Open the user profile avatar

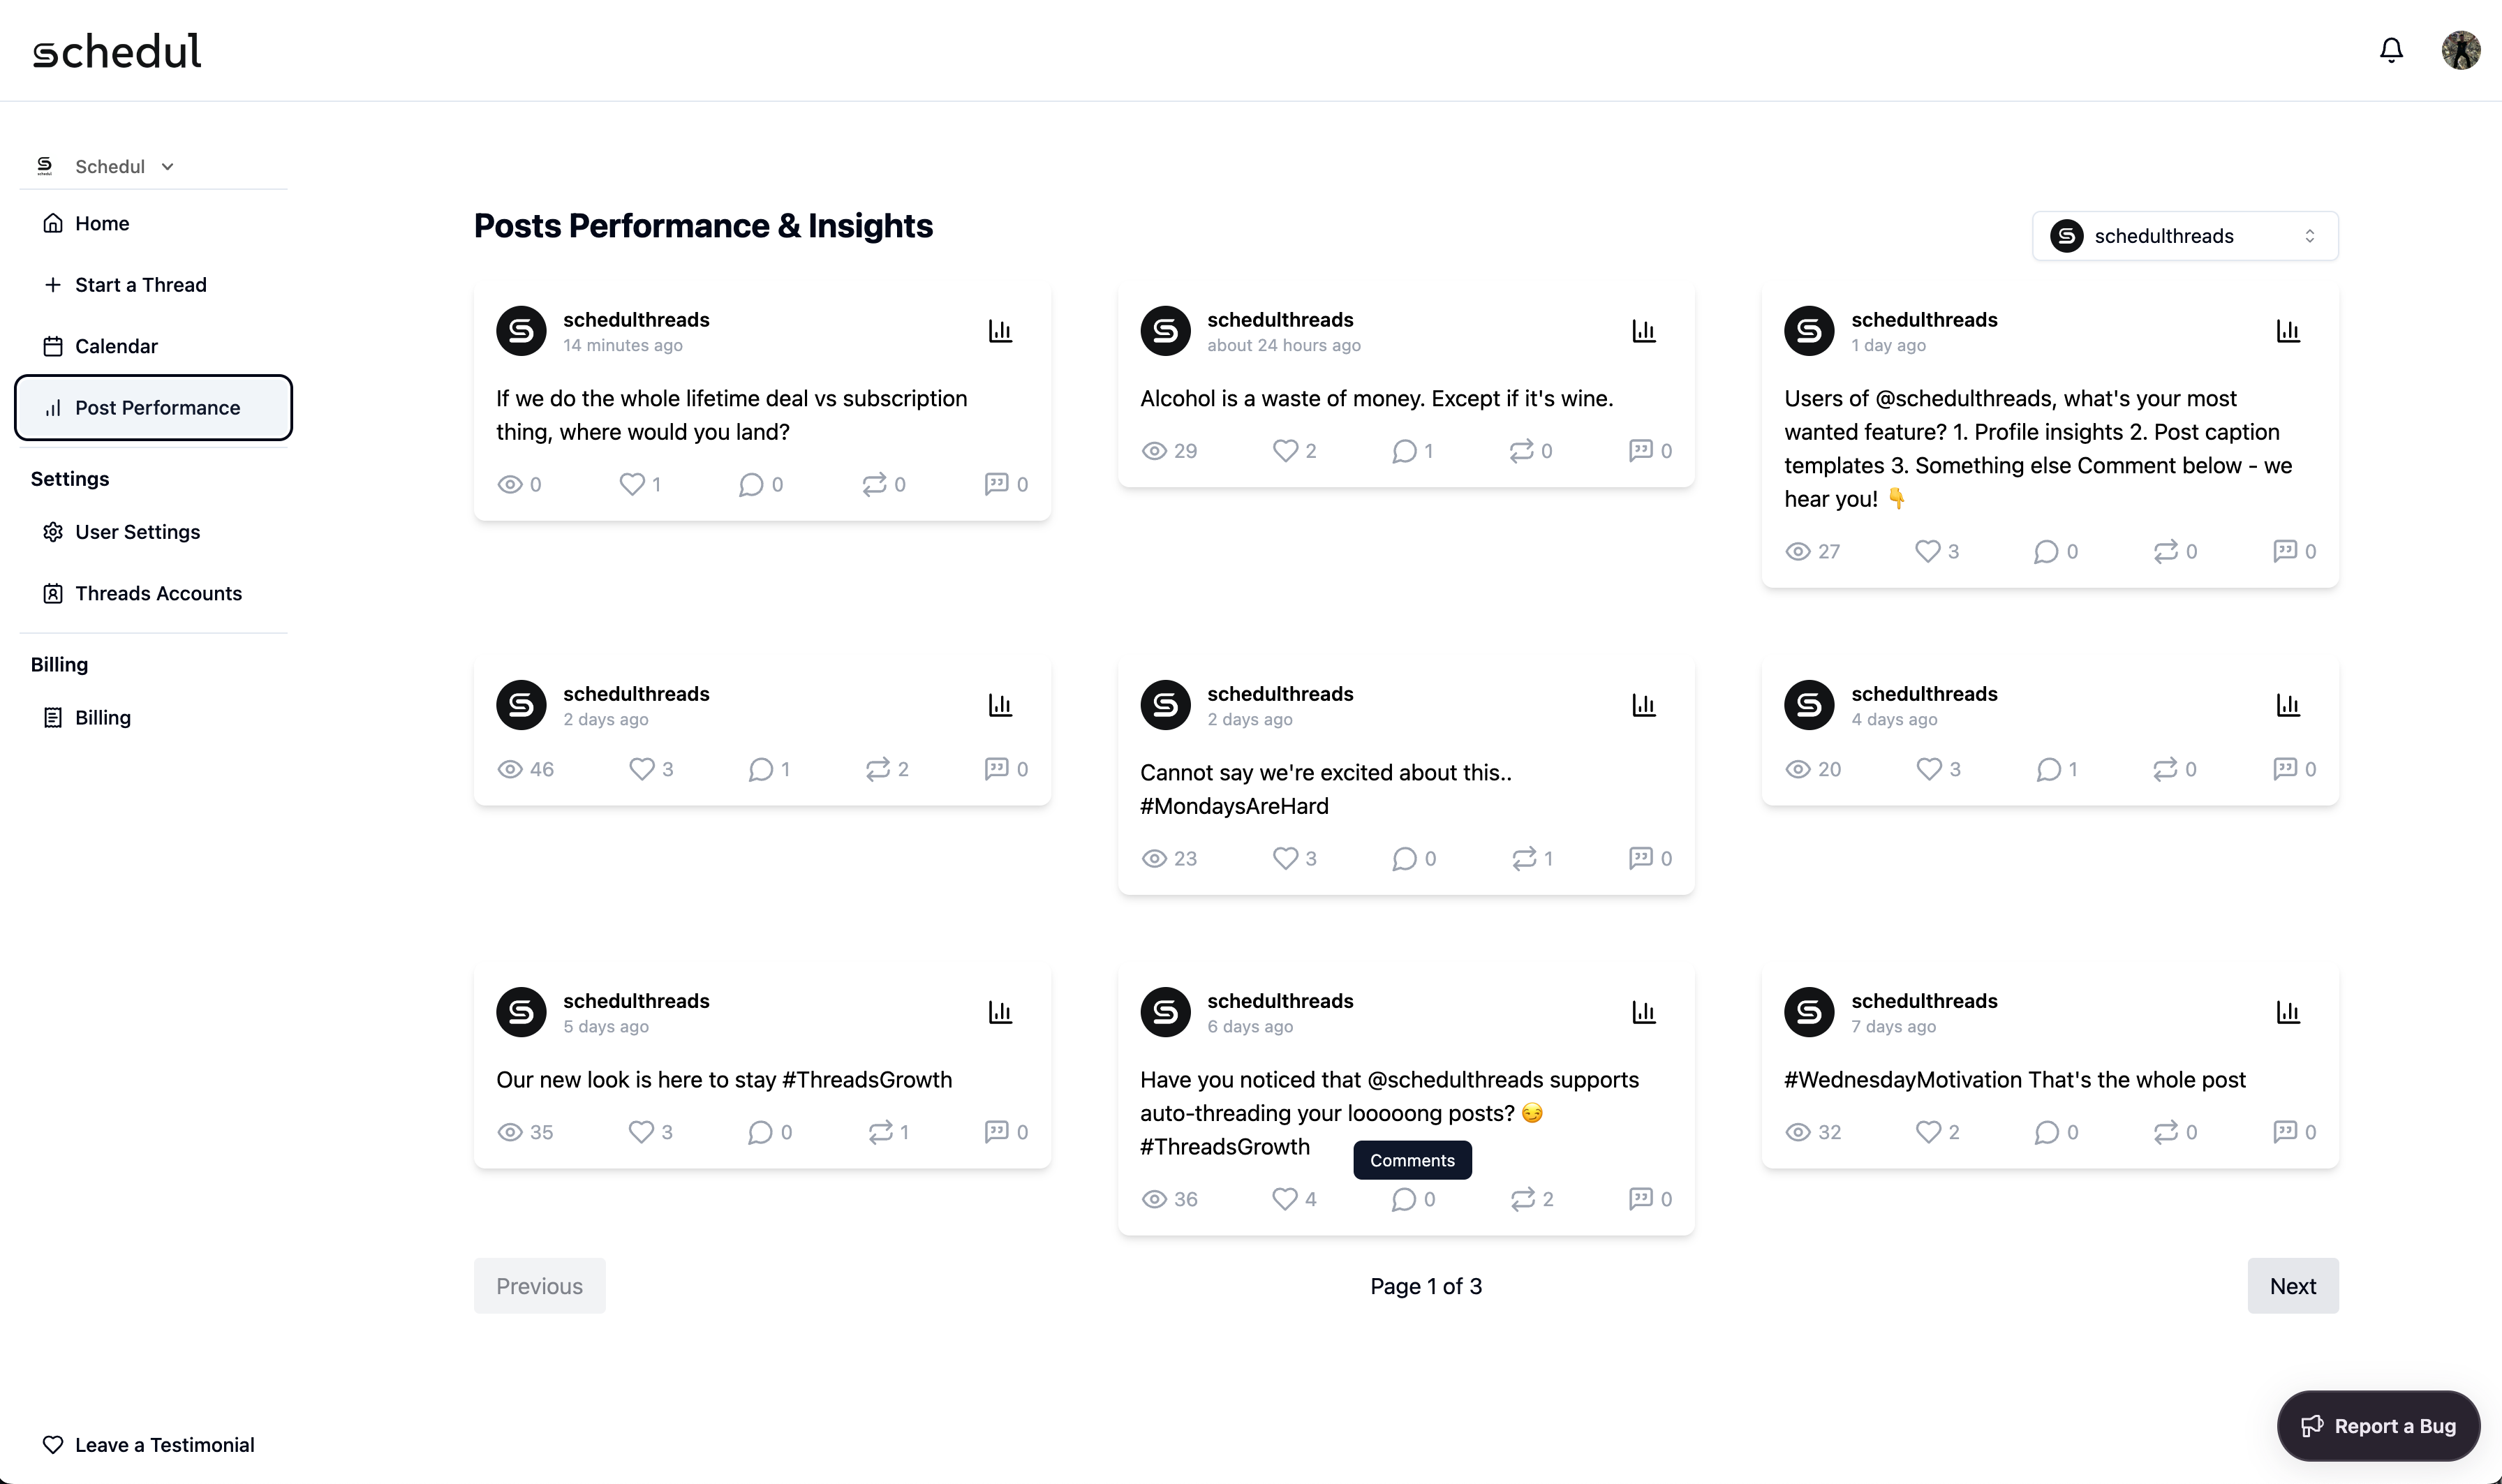click(2460, 50)
